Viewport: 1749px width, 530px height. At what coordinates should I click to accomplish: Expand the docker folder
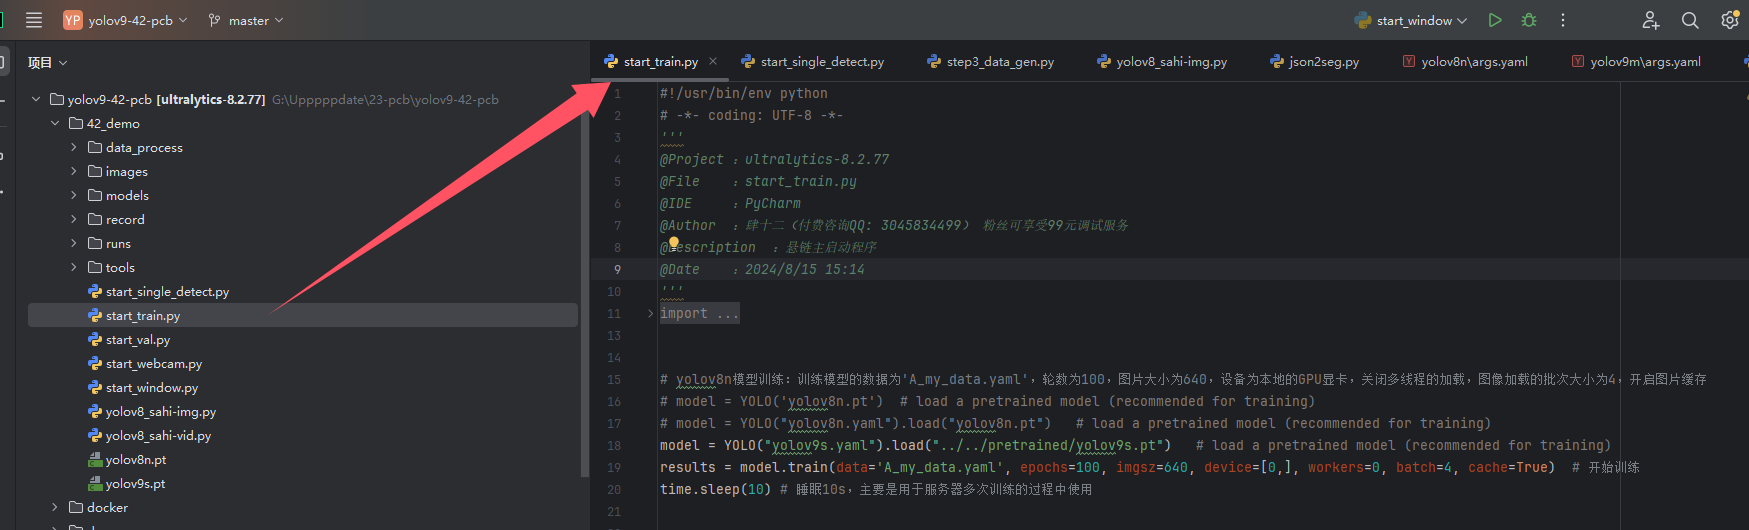[x=55, y=507]
